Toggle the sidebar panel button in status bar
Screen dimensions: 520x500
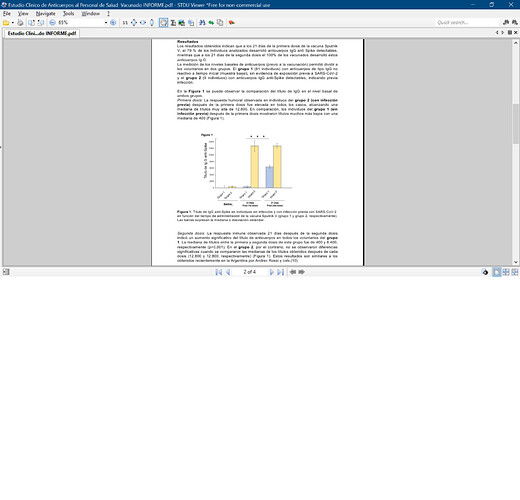click(6, 272)
